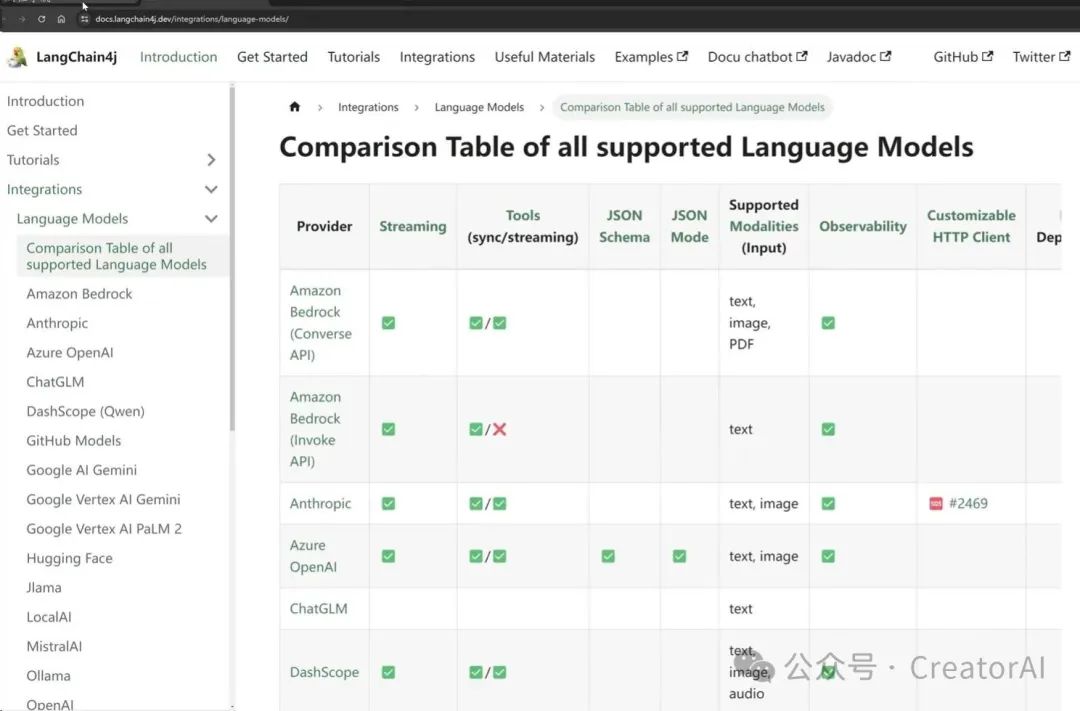Screen dimensions: 1080x711
Task: Click Observability checkmark for Anthropic row
Action: (828, 504)
